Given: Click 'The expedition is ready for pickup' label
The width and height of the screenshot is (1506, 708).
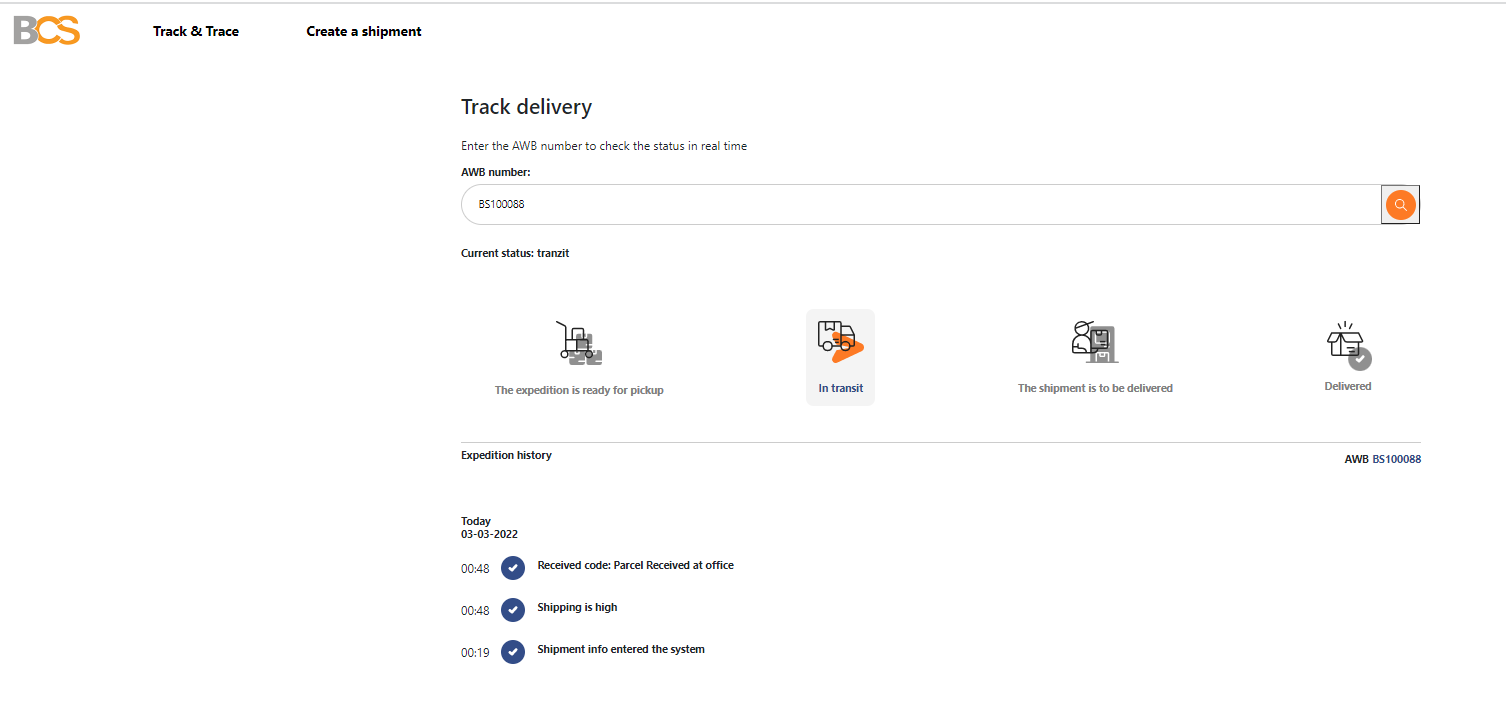Looking at the screenshot, I should point(579,390).
